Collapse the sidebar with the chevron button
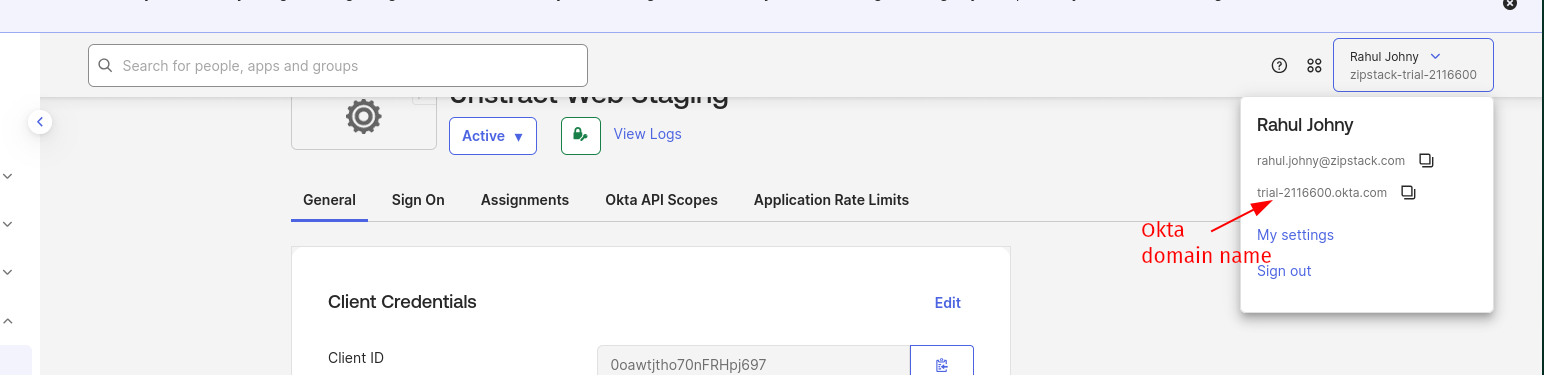The height and width of the screenshot is (375, 1544). click(x=40, y=122)
